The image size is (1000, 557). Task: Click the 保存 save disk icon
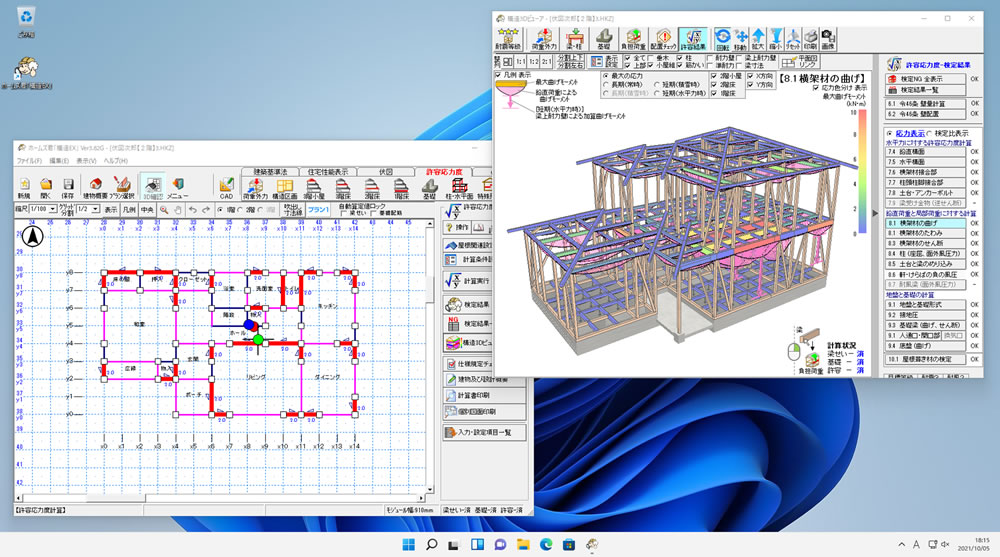(68, 188)
